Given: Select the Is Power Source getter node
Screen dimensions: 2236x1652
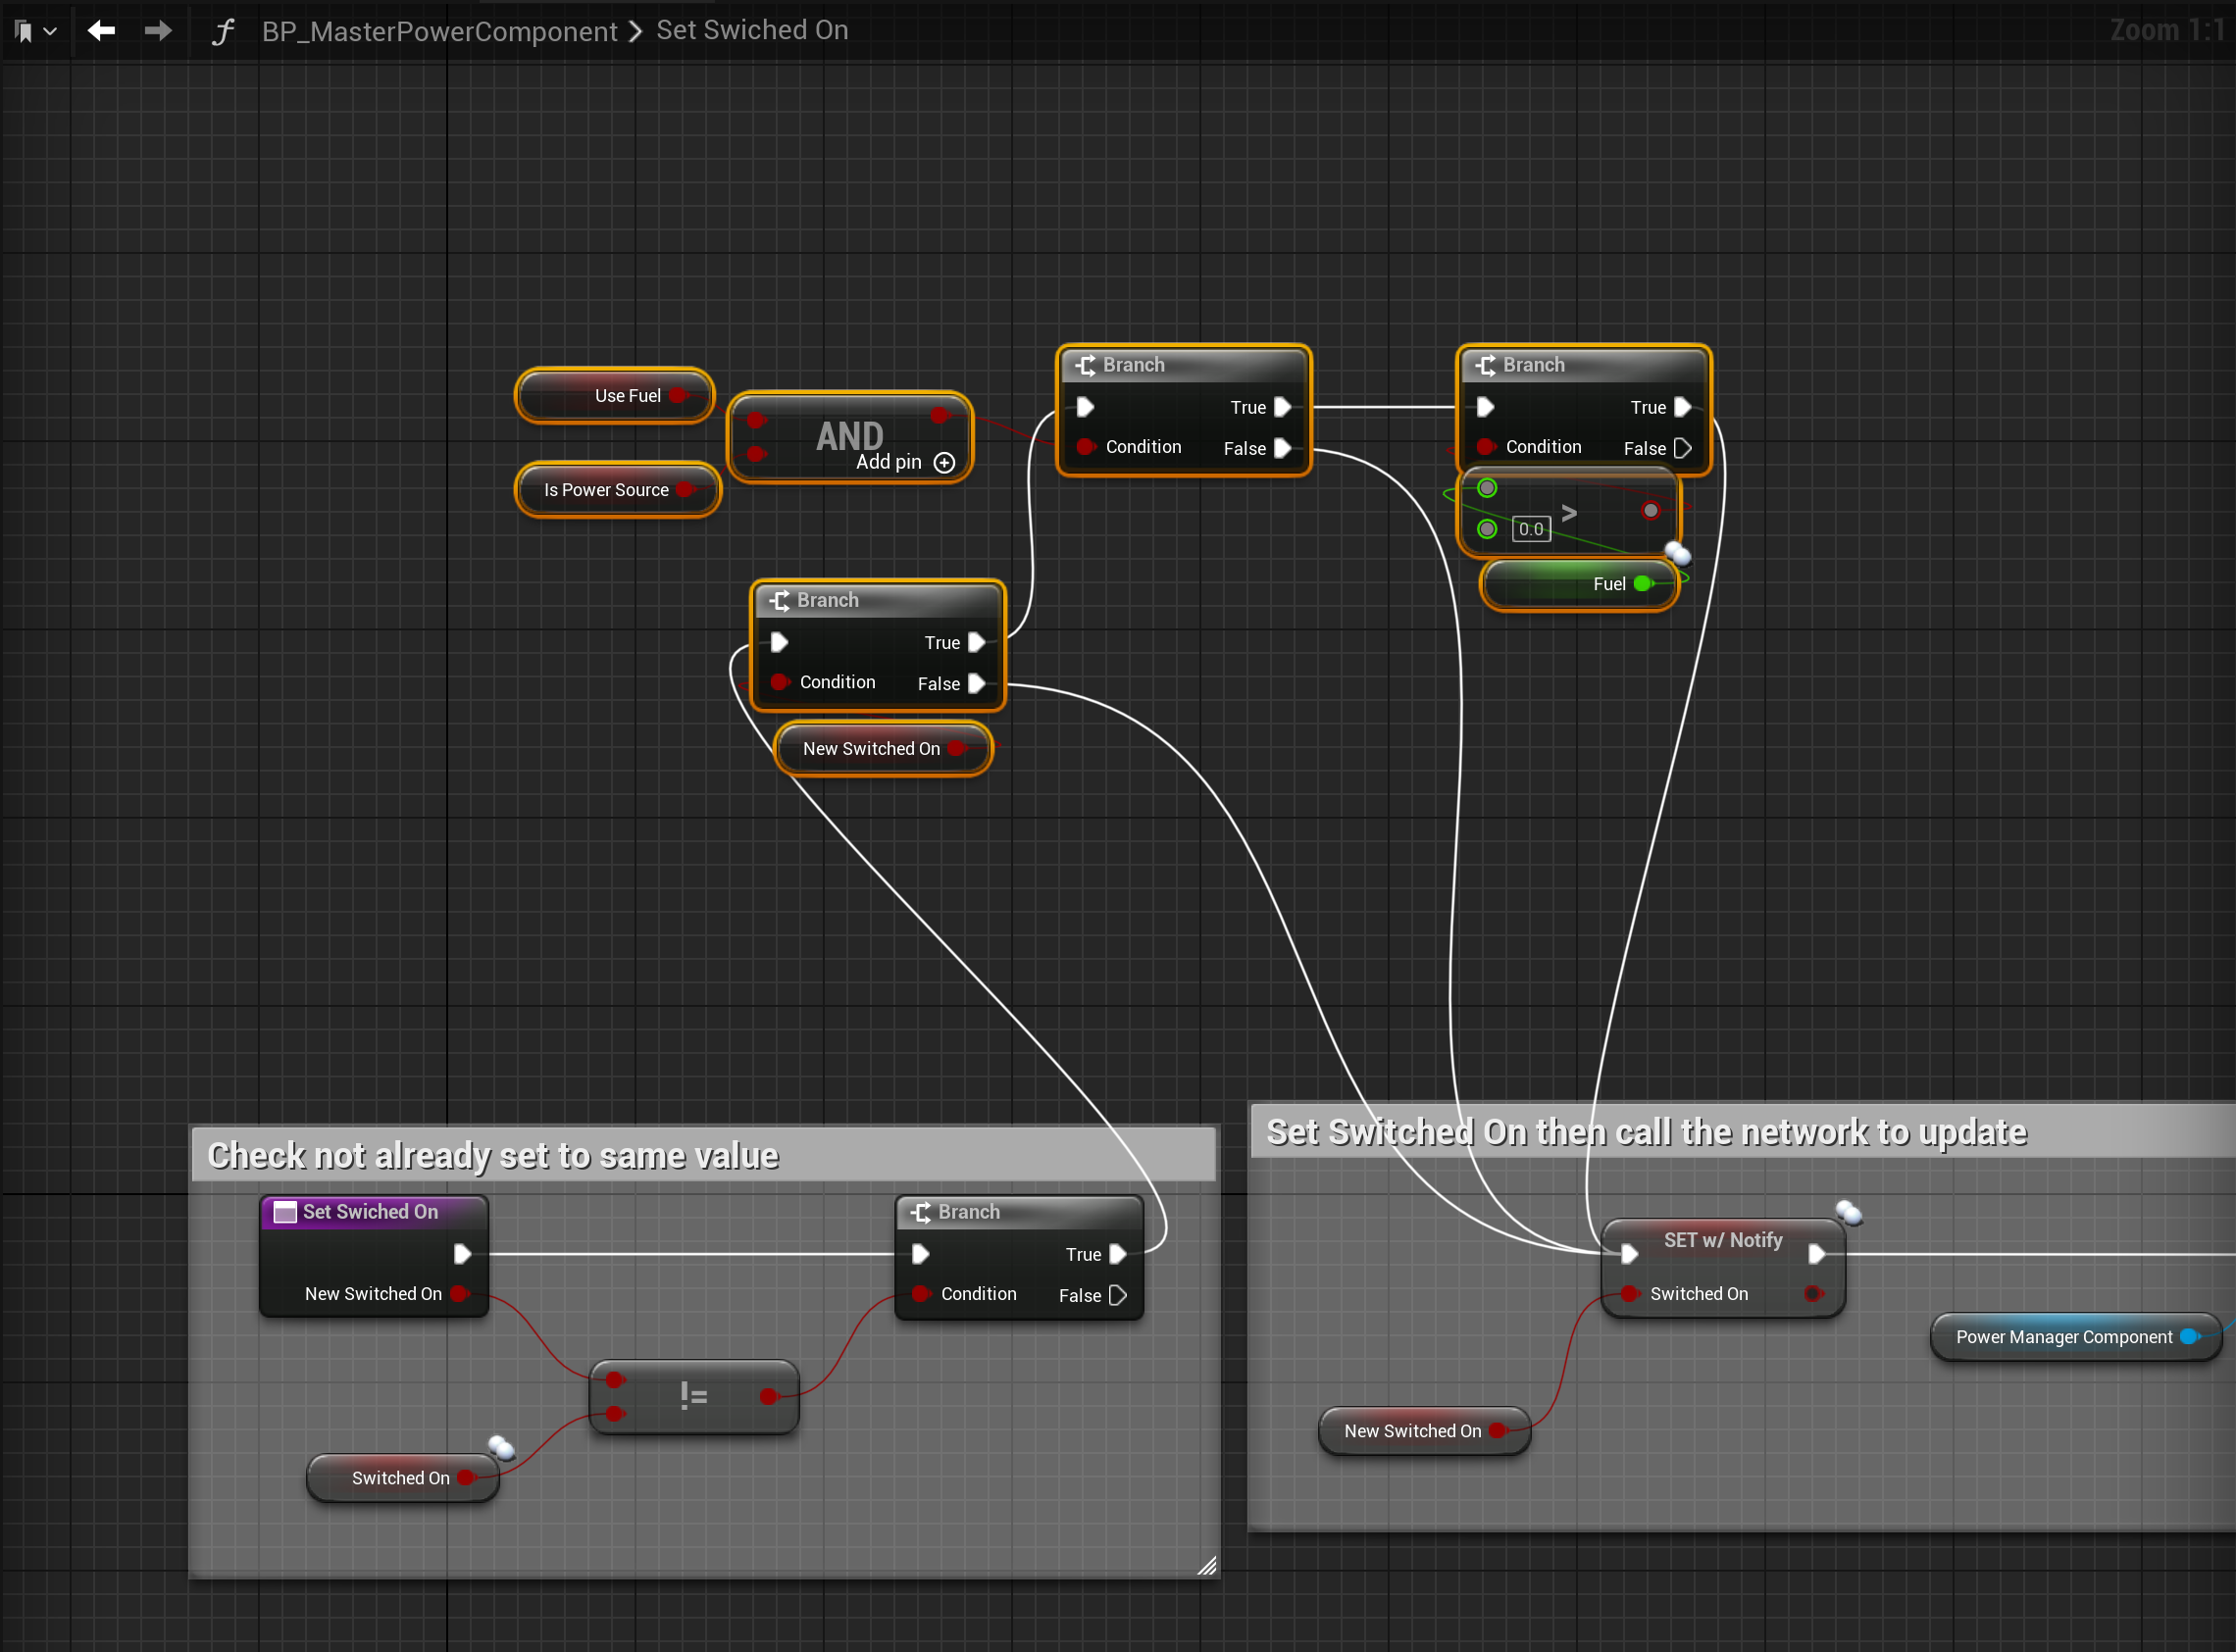Looking at the screenshot, I should click(606, 489).
